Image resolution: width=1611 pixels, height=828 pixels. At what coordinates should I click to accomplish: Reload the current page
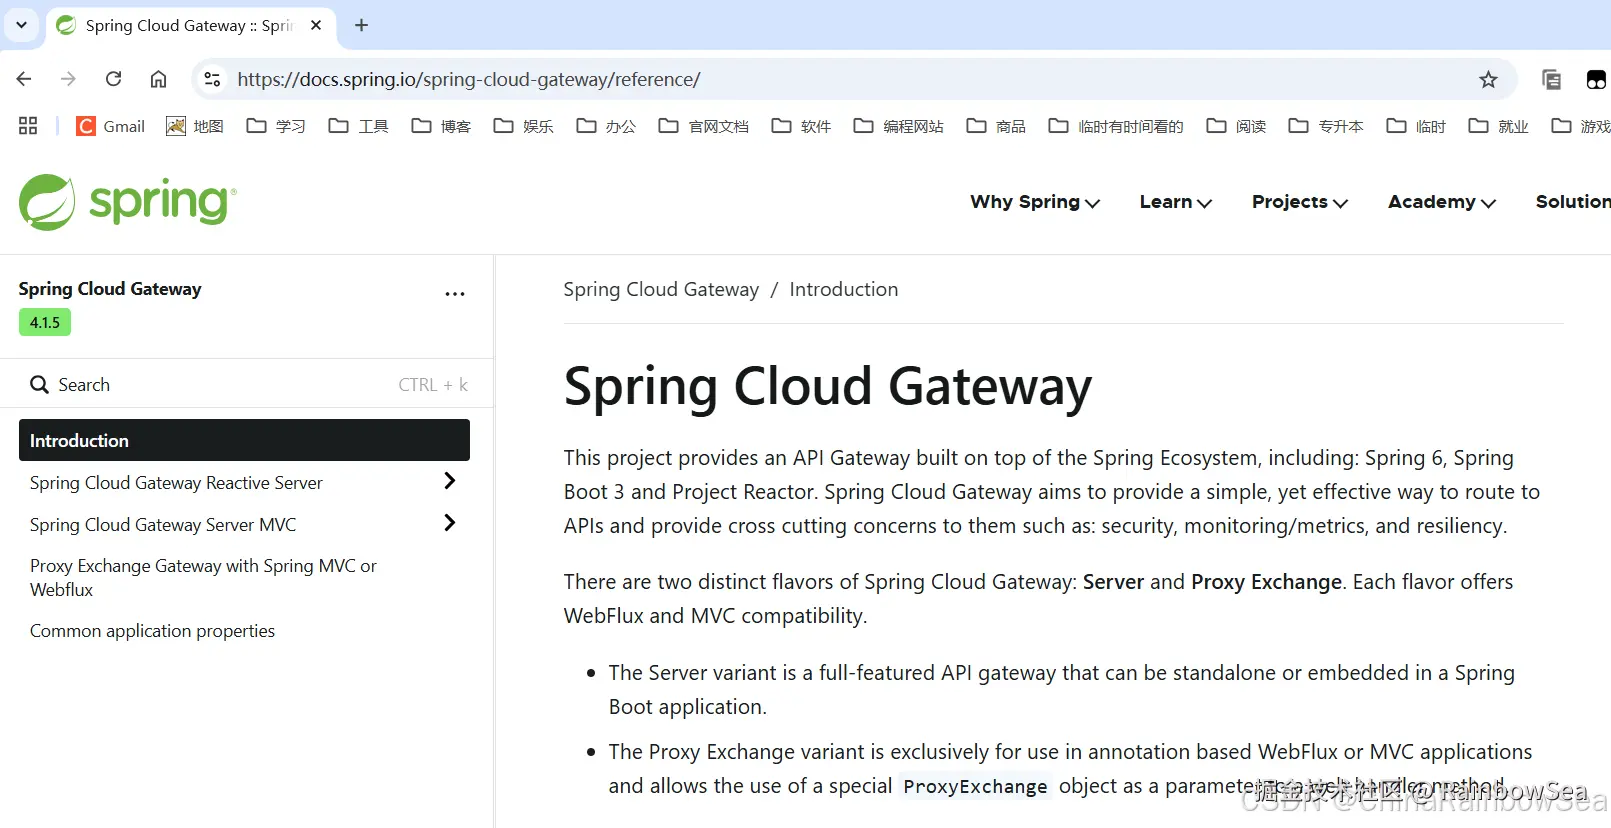click(114, 79)
